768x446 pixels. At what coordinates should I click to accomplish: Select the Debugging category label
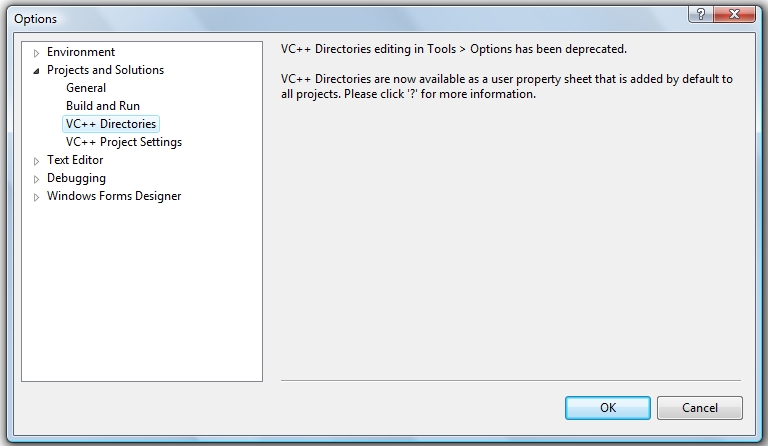click(x=76, y=178)
